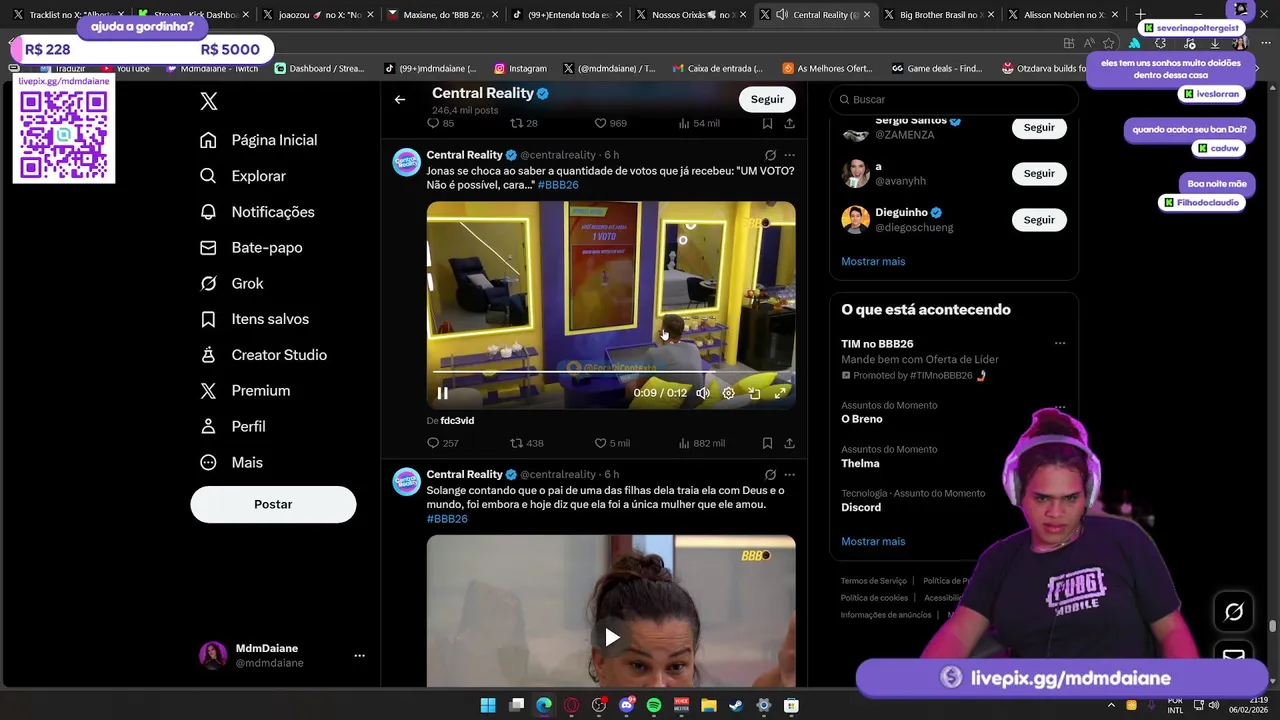Screen dimensions: 1280x720
Task: Toggle picture-in-picture on video
Action: pyautogui.click(x=755, y=393)
